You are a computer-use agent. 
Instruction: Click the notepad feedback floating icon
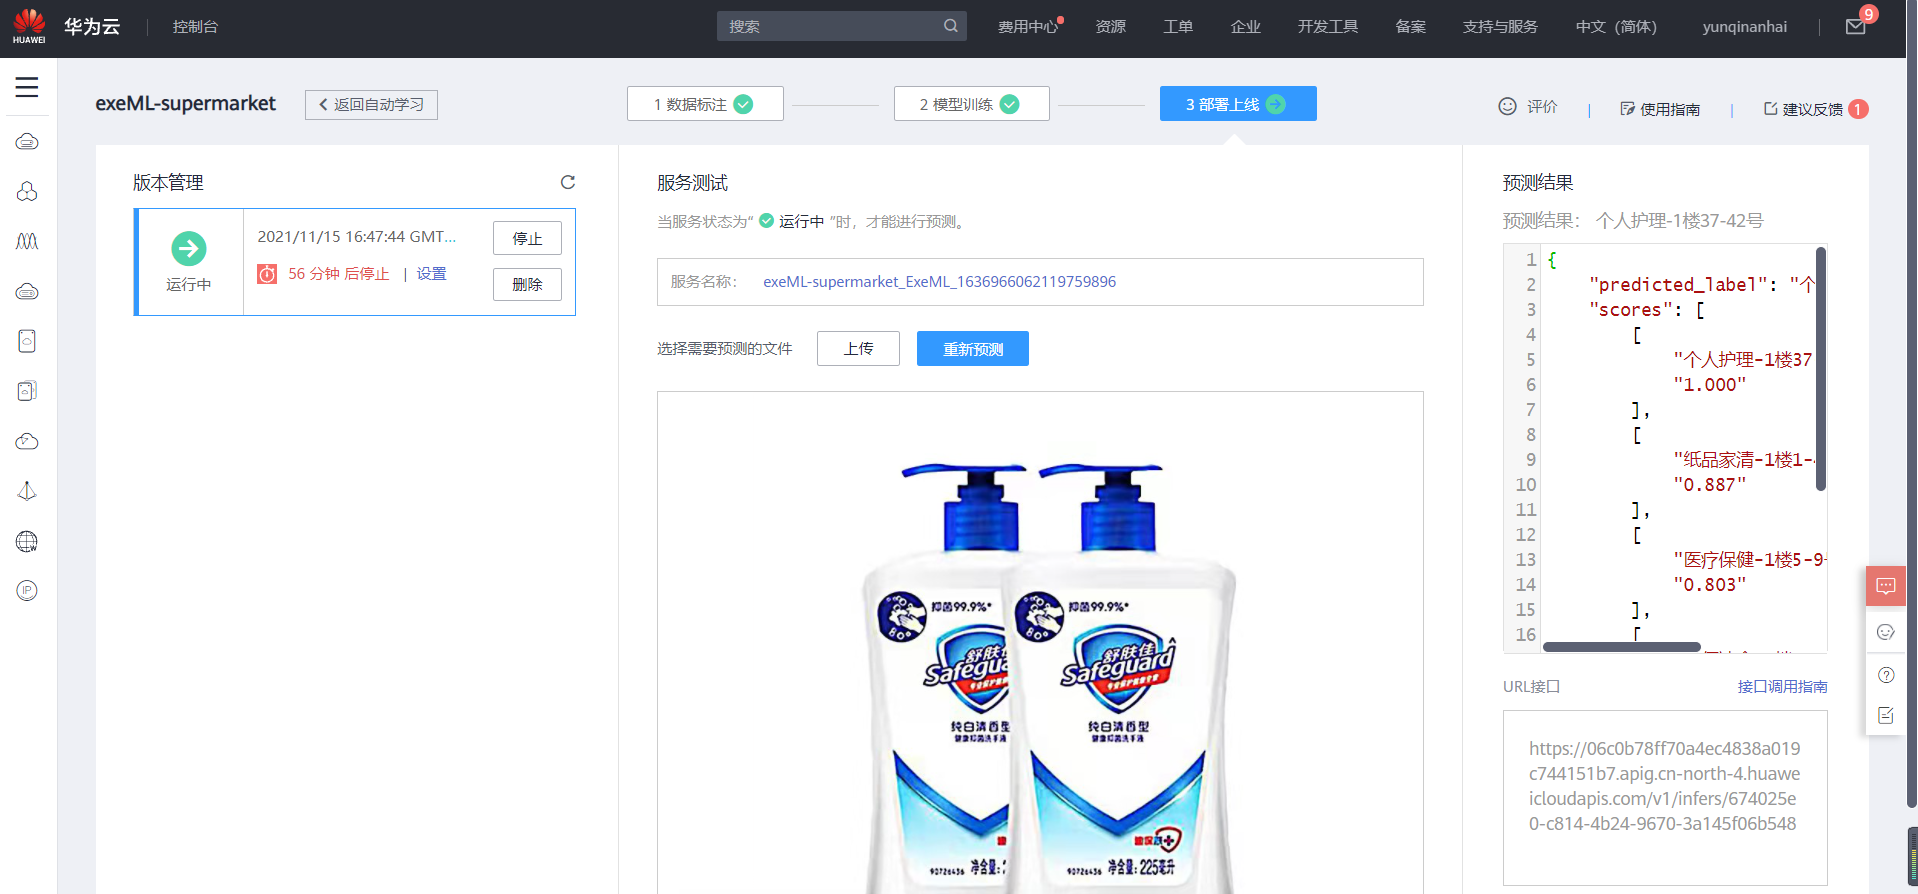coord(1886,715)
